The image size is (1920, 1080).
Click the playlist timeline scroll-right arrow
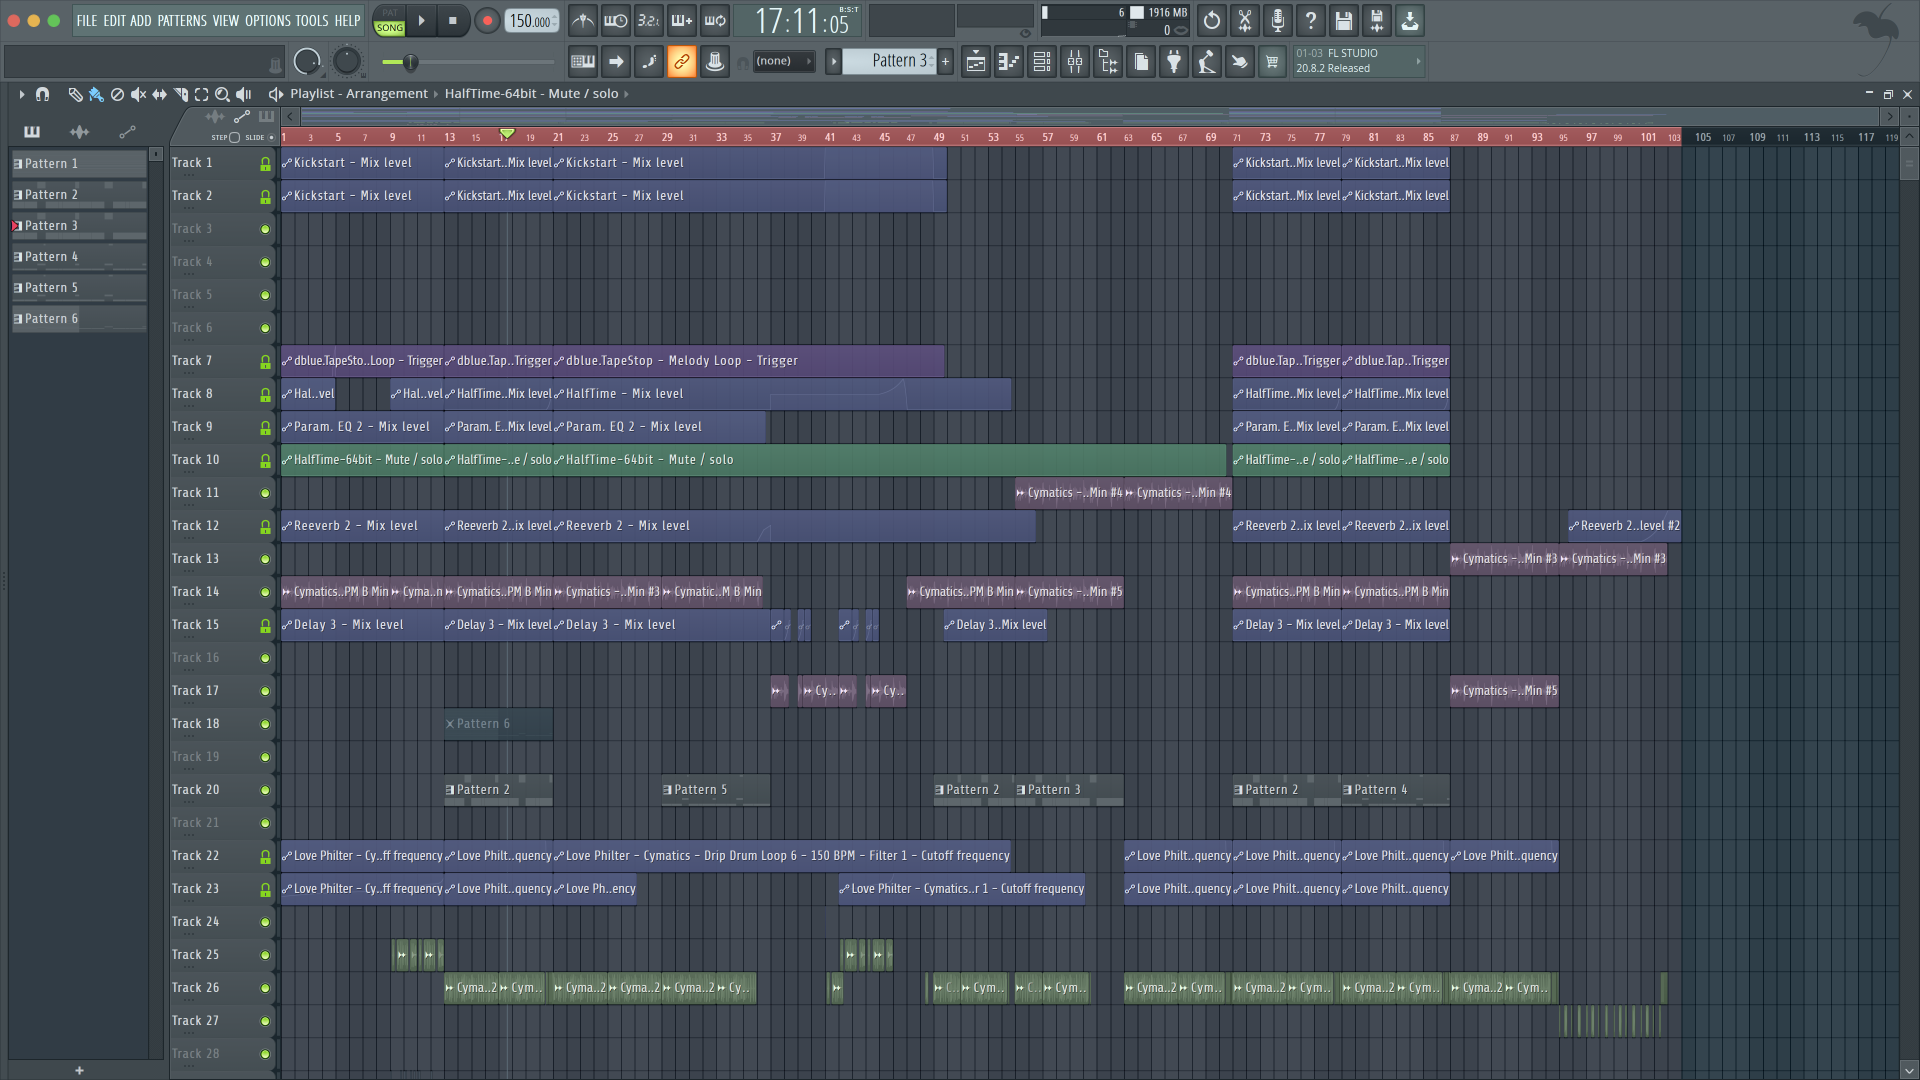[x=1890, y=116]
